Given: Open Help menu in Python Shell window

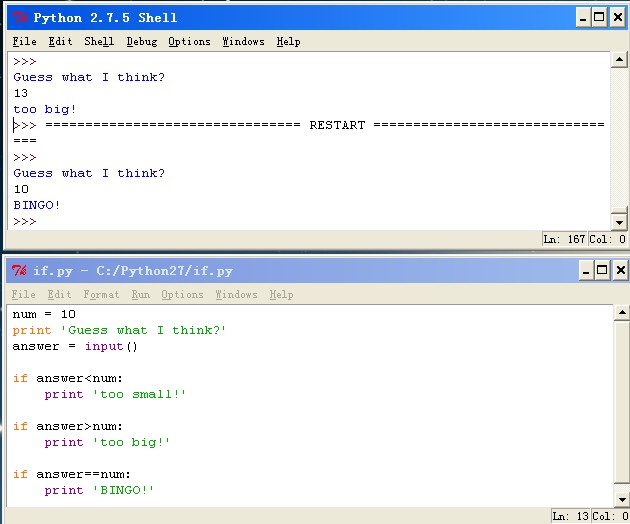Looking at the screenshot, I should pyautogui.click(x=288, y=41).
